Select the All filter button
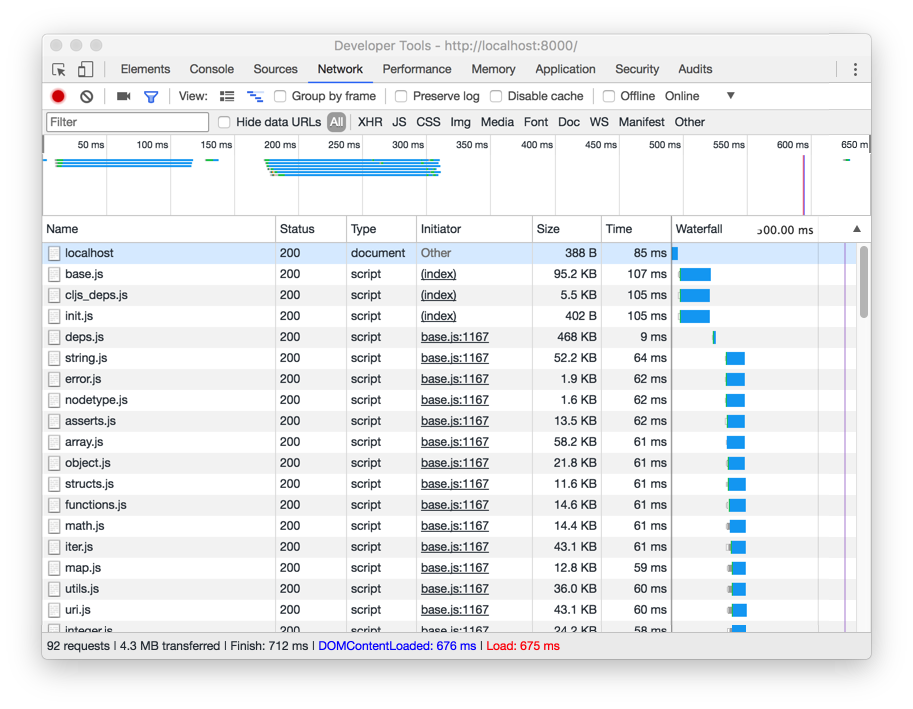This screenshot has height=709, width=913. [x=337, y=122]
